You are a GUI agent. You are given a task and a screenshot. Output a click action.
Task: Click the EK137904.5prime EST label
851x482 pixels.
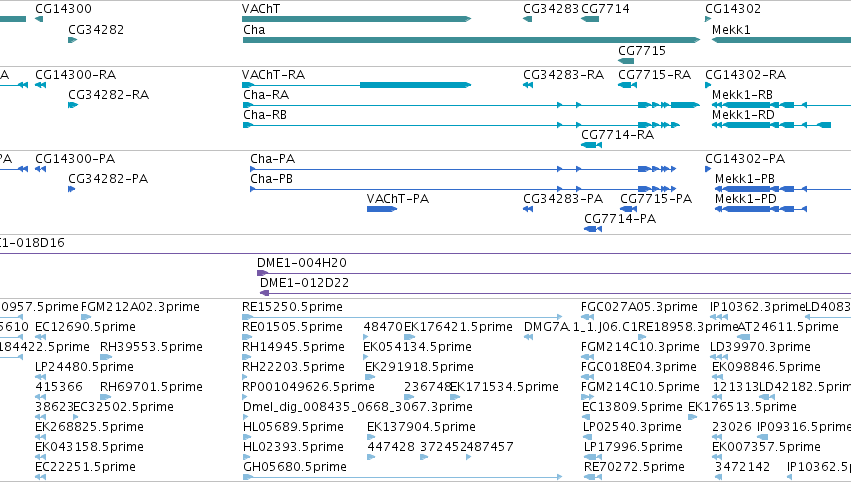point(421,427)
